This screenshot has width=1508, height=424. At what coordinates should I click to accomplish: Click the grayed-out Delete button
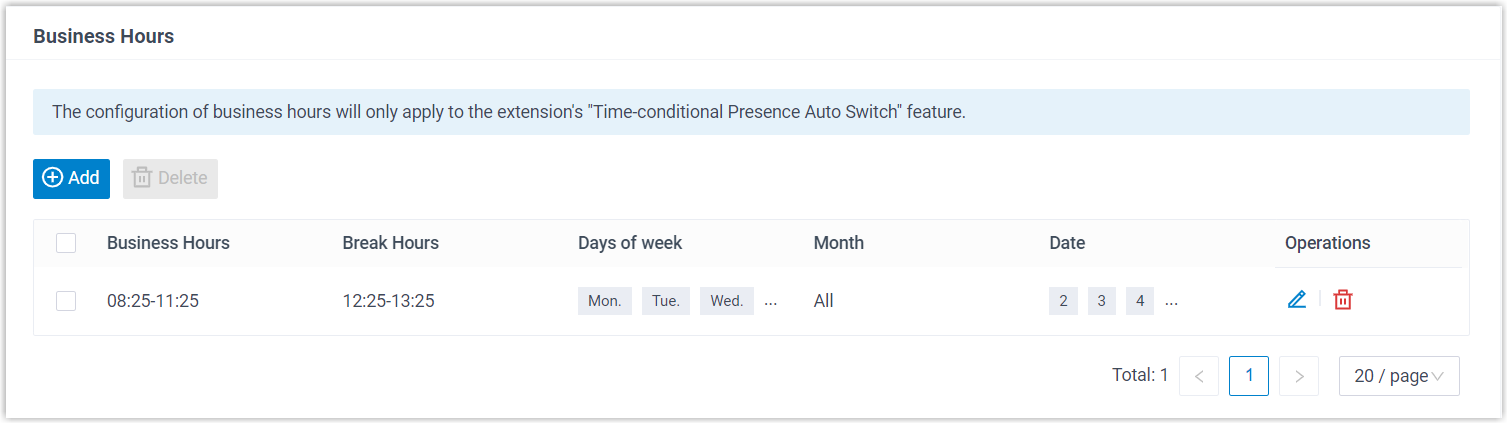pyautogui.click(x=170, y=178)
